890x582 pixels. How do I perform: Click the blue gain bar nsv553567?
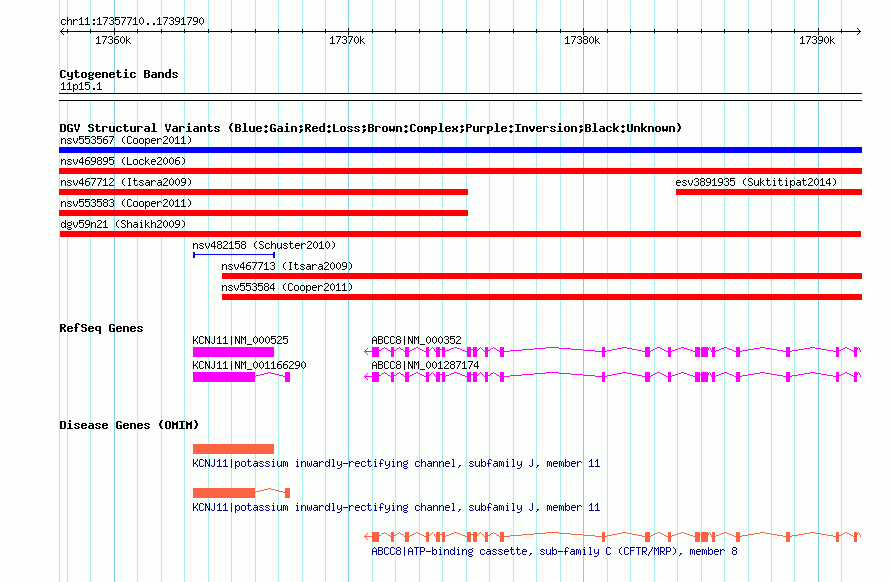460,150
